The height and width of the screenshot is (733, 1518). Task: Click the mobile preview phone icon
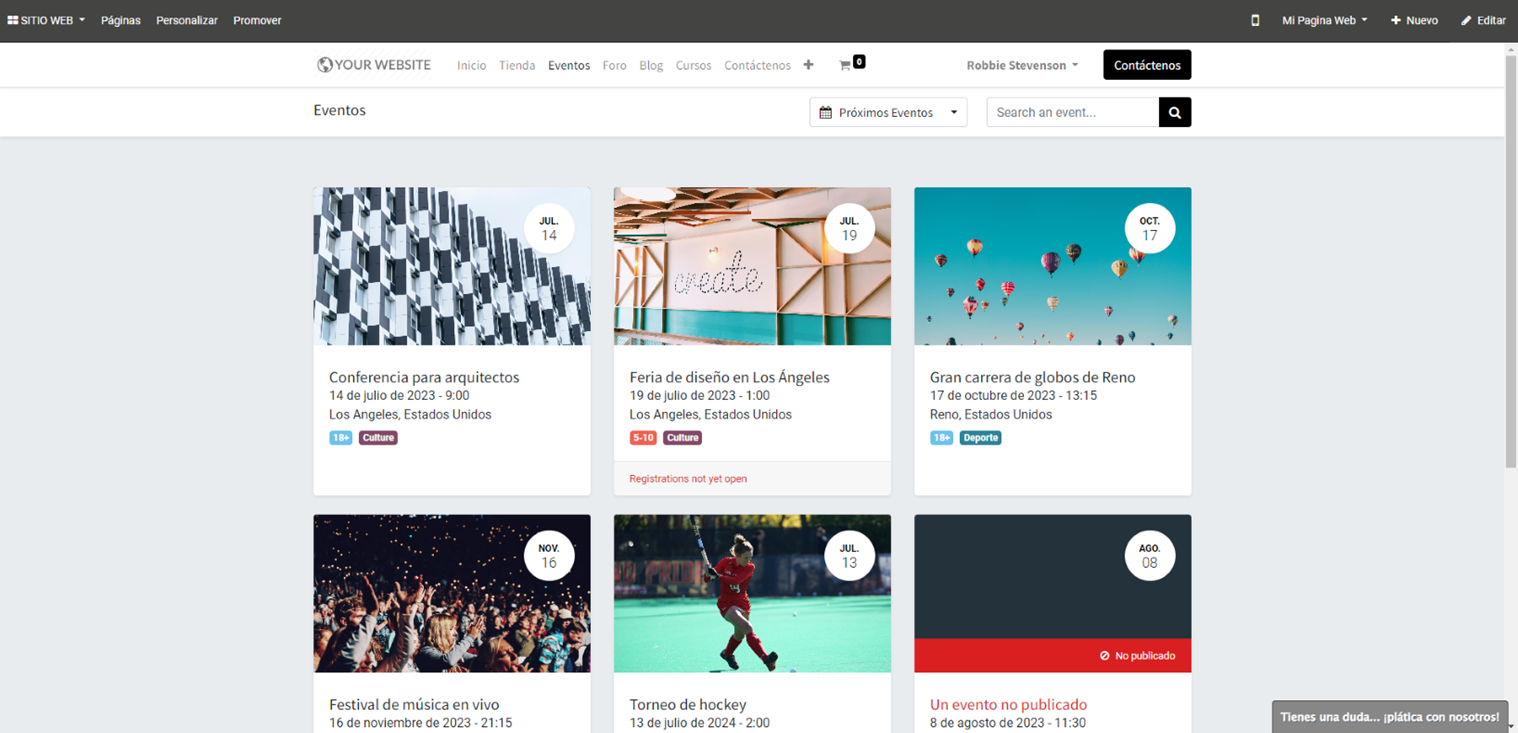(1255, 20)
